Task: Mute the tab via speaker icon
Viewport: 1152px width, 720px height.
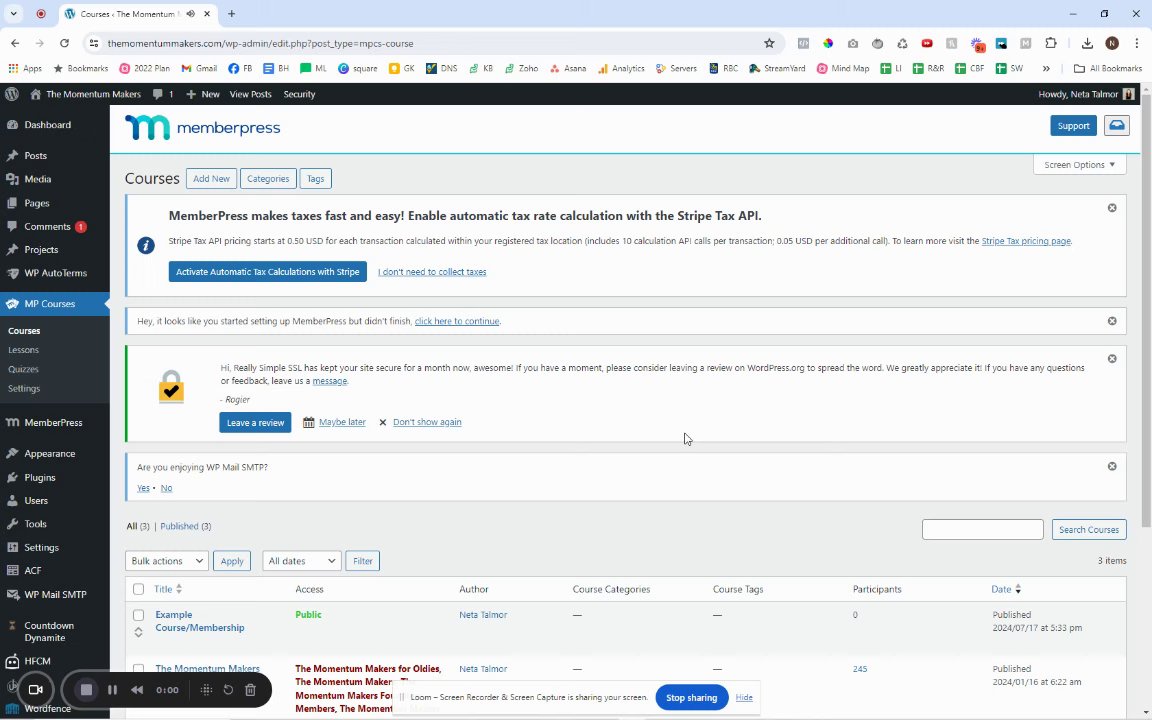Action: pyautogui.click(x=191, y=13)
